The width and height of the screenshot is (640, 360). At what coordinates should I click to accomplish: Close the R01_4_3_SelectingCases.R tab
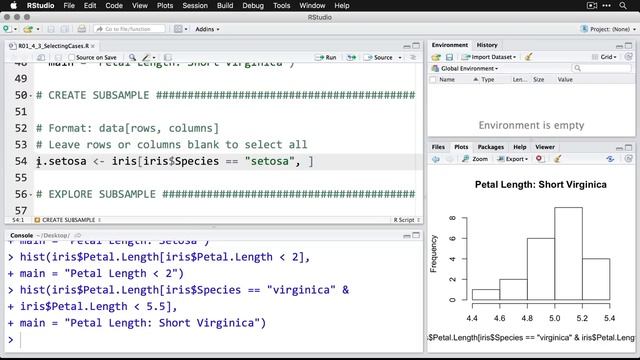pyautogui.click(x=93, y=46)
